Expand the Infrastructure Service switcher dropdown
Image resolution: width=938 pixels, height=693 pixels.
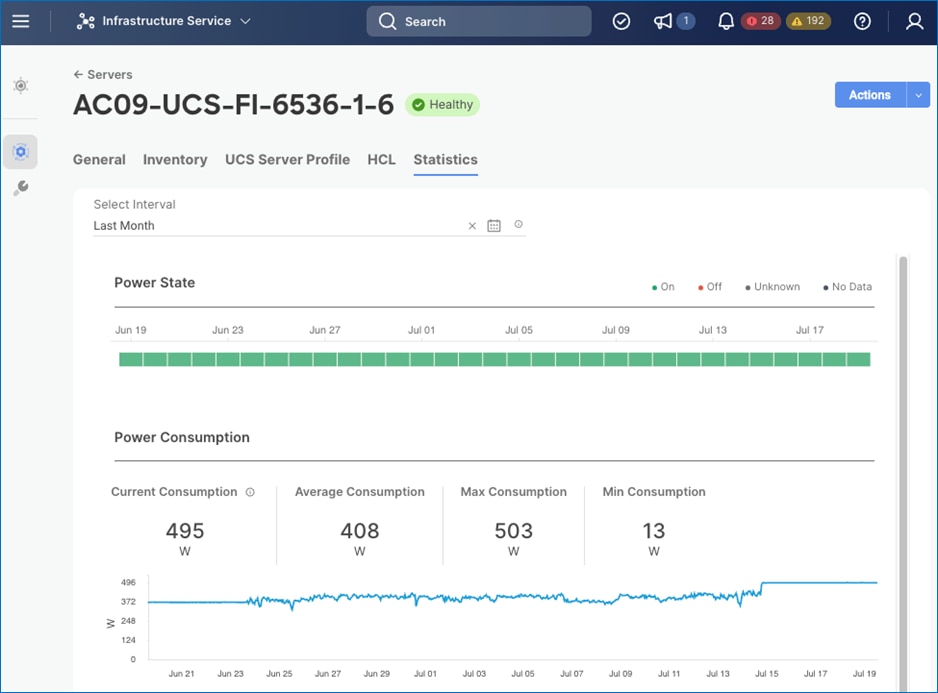tap(245, 21)
